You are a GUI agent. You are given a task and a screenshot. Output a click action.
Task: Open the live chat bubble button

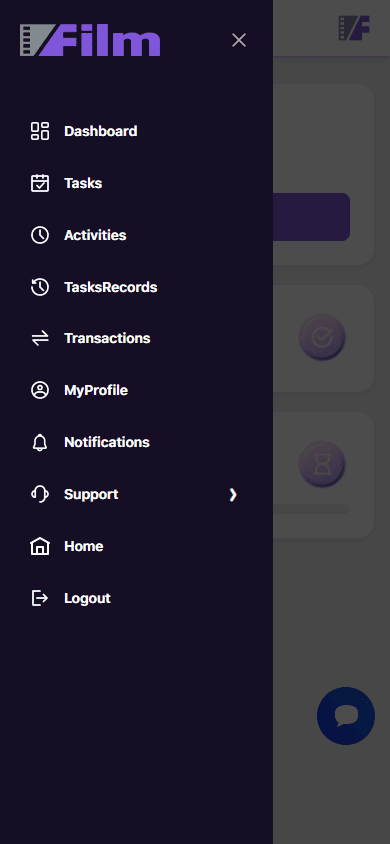coord(346,716)
